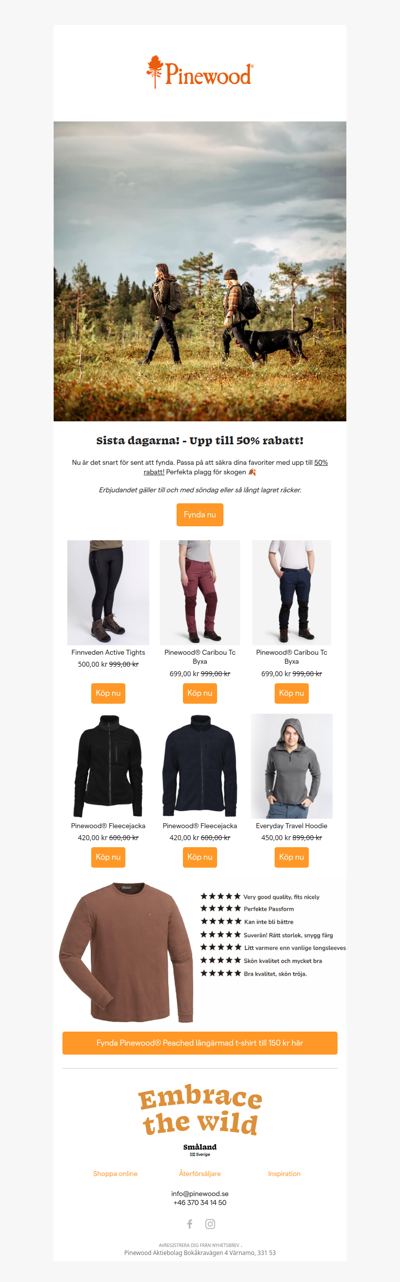The width and height of the screenshot is (400, 1282).
Task: Open the Inspiration footer link
Action: 284,1174
